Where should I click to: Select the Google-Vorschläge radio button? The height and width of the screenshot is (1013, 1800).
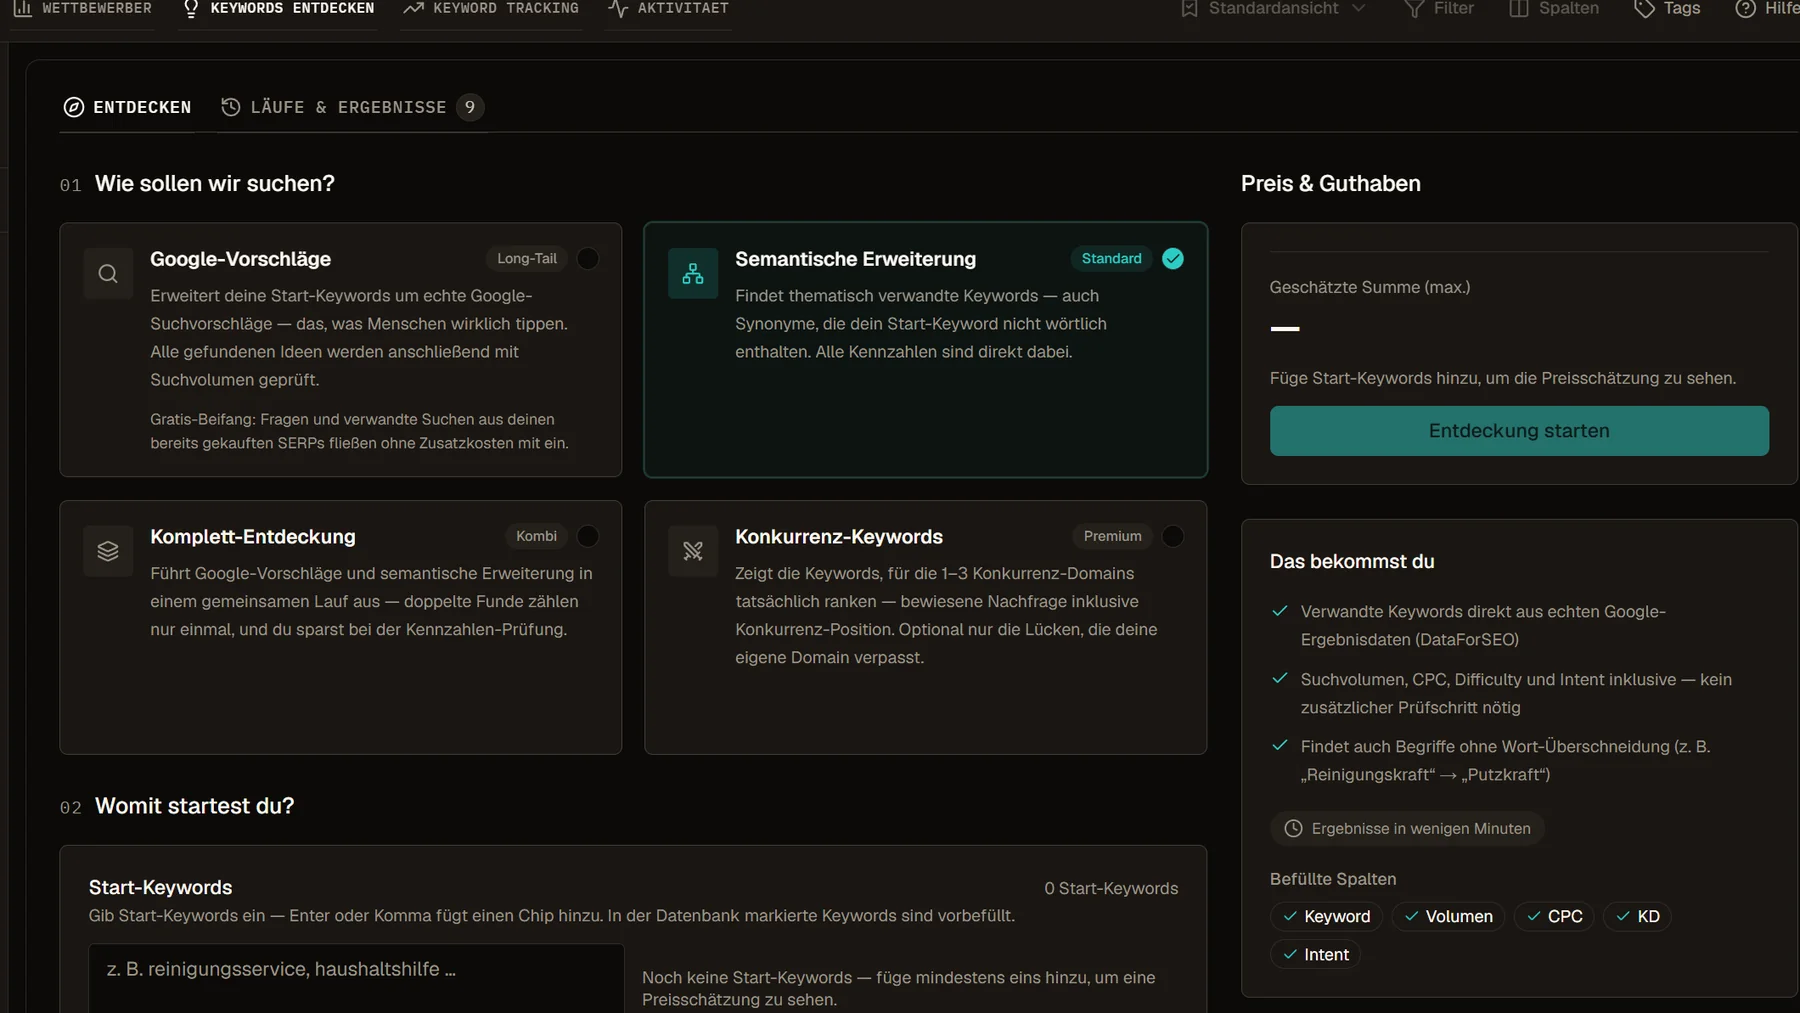[588, 259]
